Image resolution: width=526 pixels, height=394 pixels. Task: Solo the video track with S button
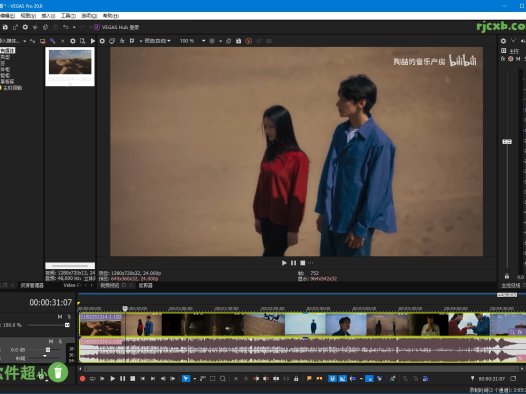tap(69, 317)
